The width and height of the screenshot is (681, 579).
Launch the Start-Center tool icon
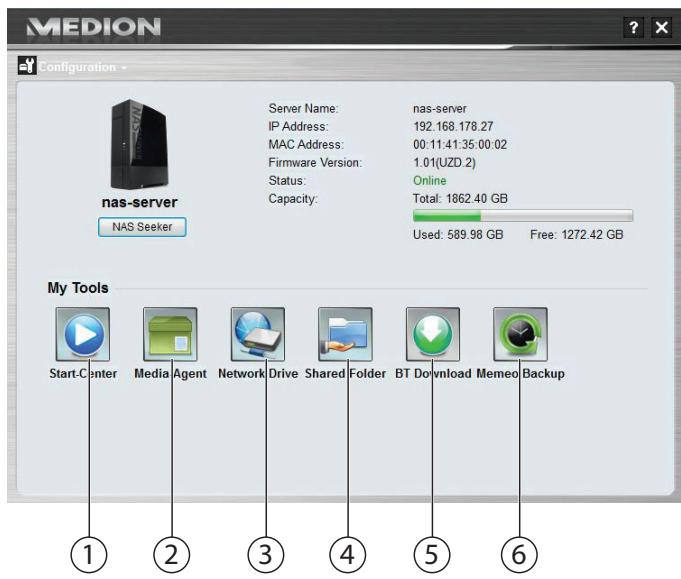pyautogui.click(x=83, y=334)
